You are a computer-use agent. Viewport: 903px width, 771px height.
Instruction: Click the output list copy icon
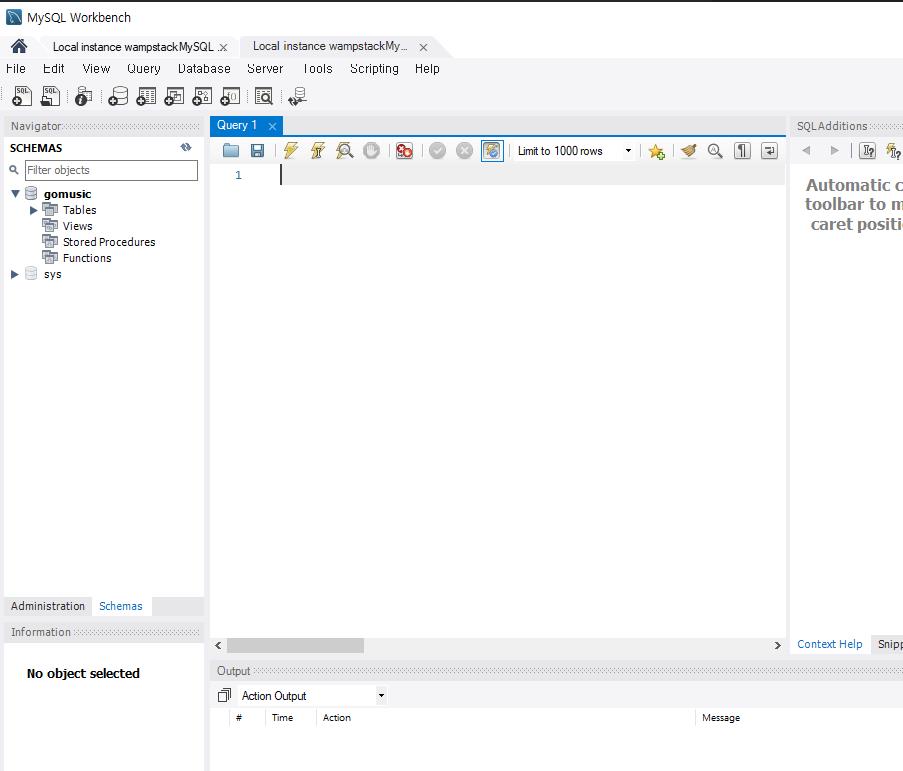(x=224, y=696)
